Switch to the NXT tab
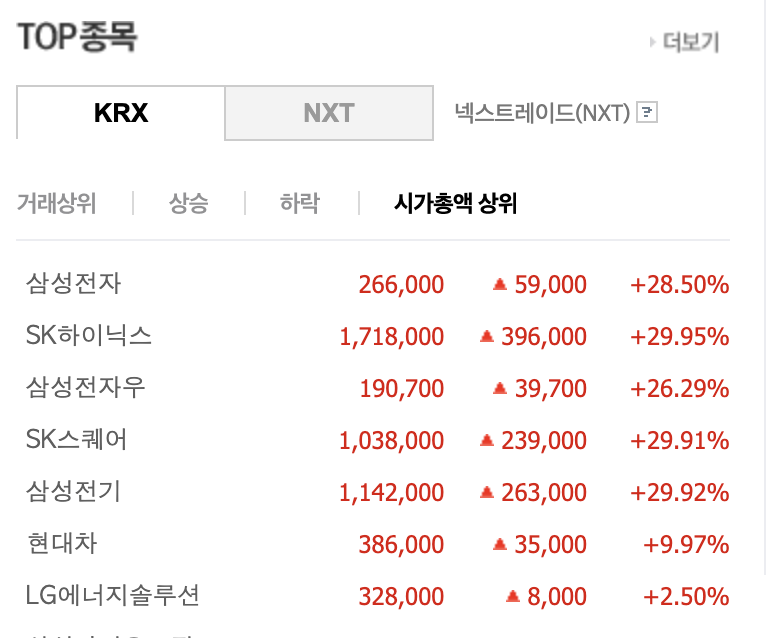The image size is (770, 638). (x=329, y=113)
